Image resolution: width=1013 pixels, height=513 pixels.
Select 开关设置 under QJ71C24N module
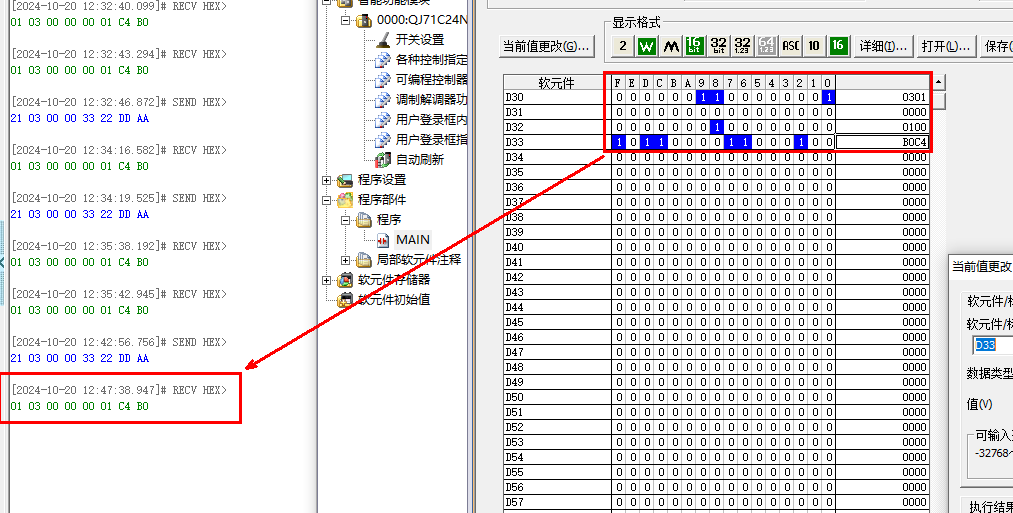coord(419,40)
